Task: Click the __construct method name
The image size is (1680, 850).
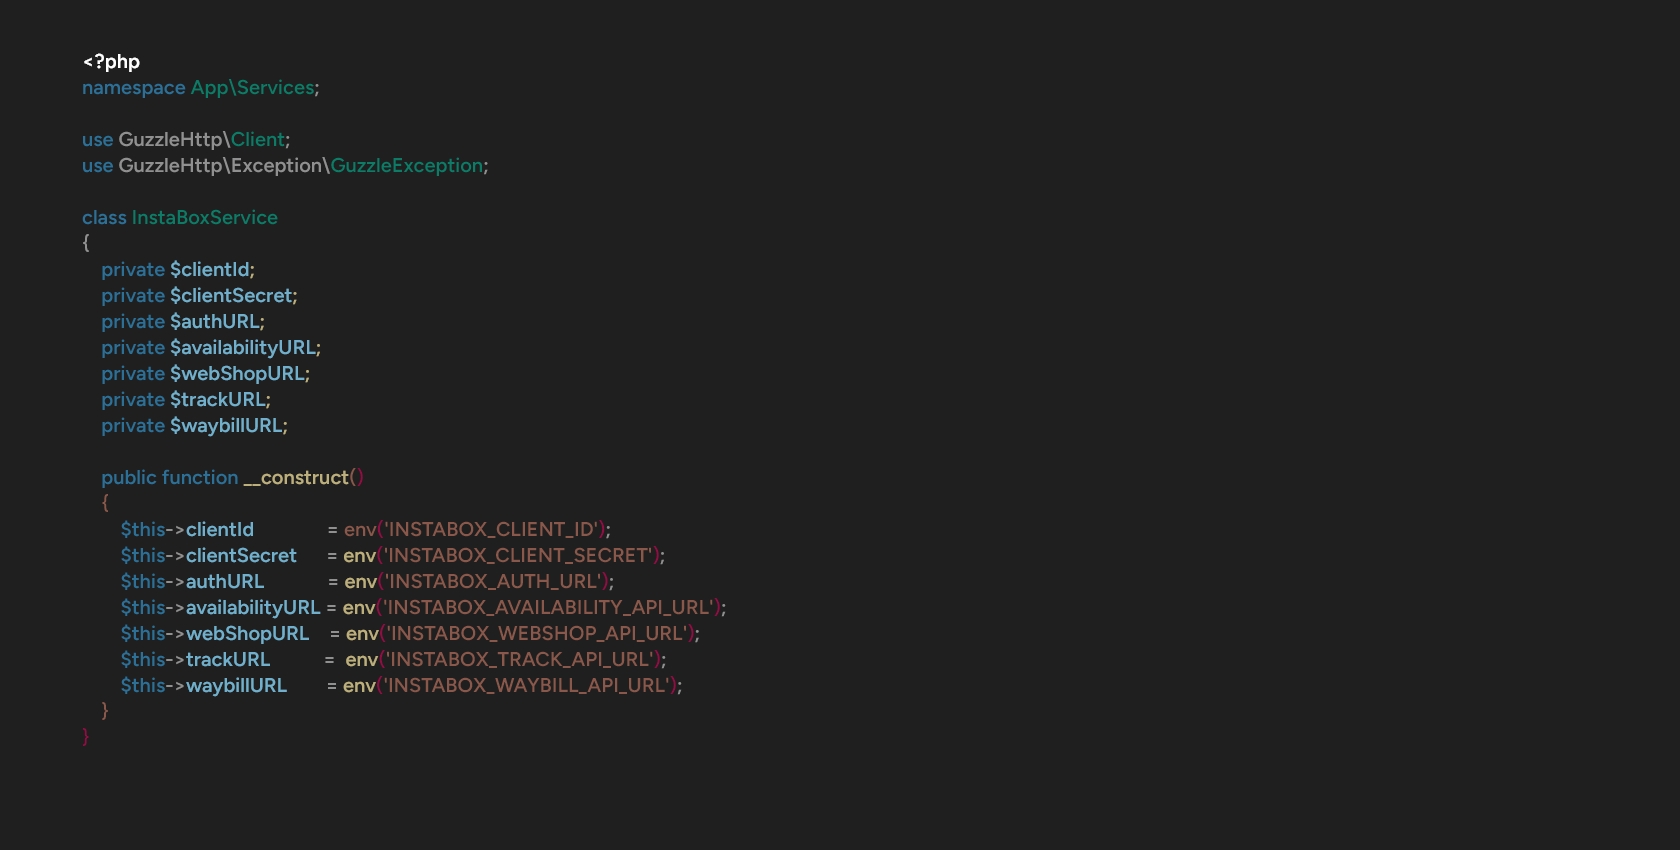Action: pyautogui.click(x=296, y=478)
